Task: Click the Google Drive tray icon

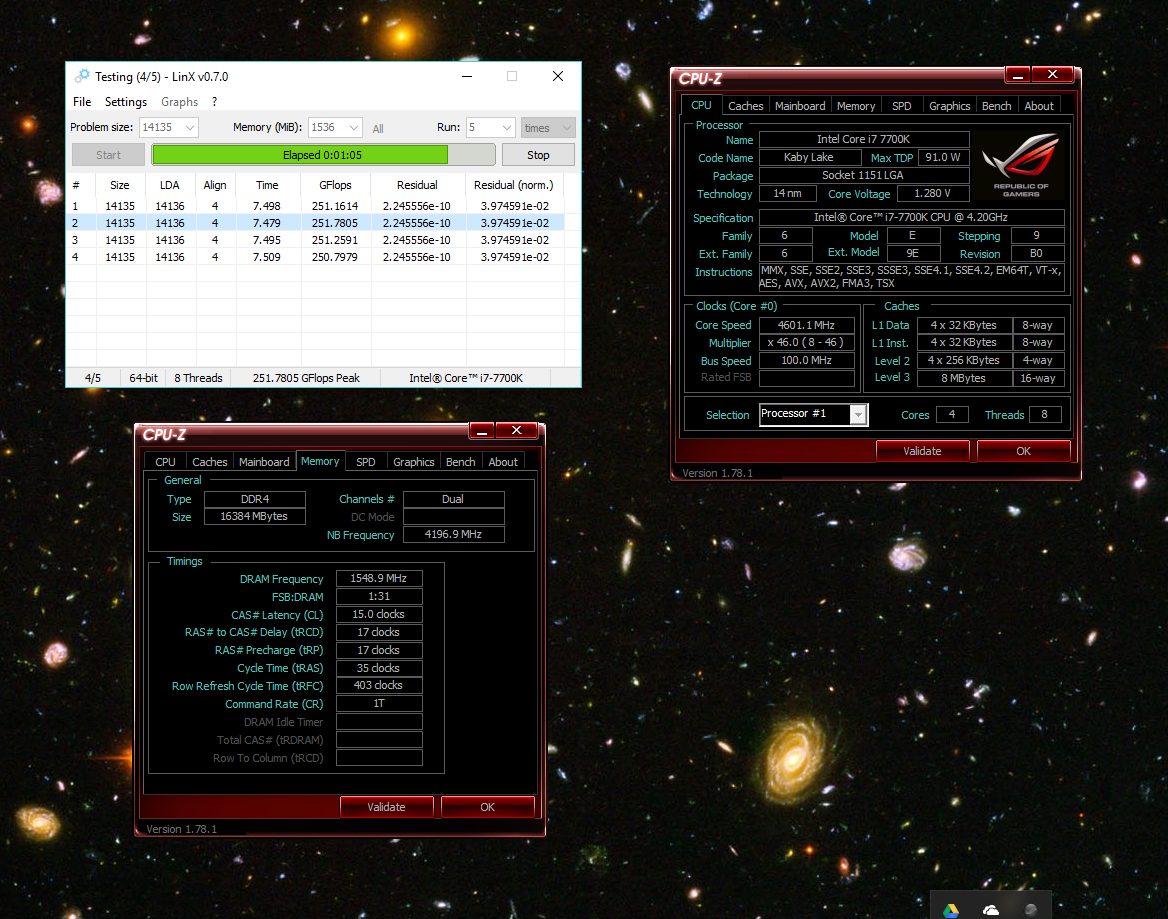Action: pyautogui.click(x=951, y=910)
